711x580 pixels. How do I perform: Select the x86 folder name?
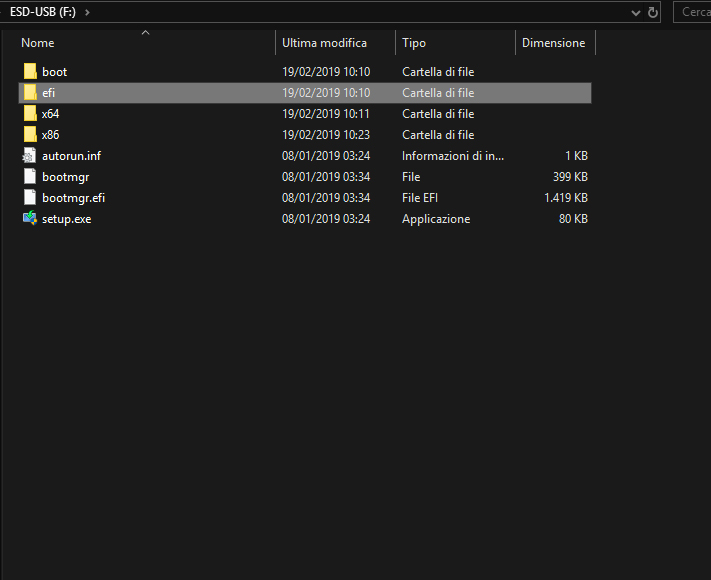[x=50, y=135]
